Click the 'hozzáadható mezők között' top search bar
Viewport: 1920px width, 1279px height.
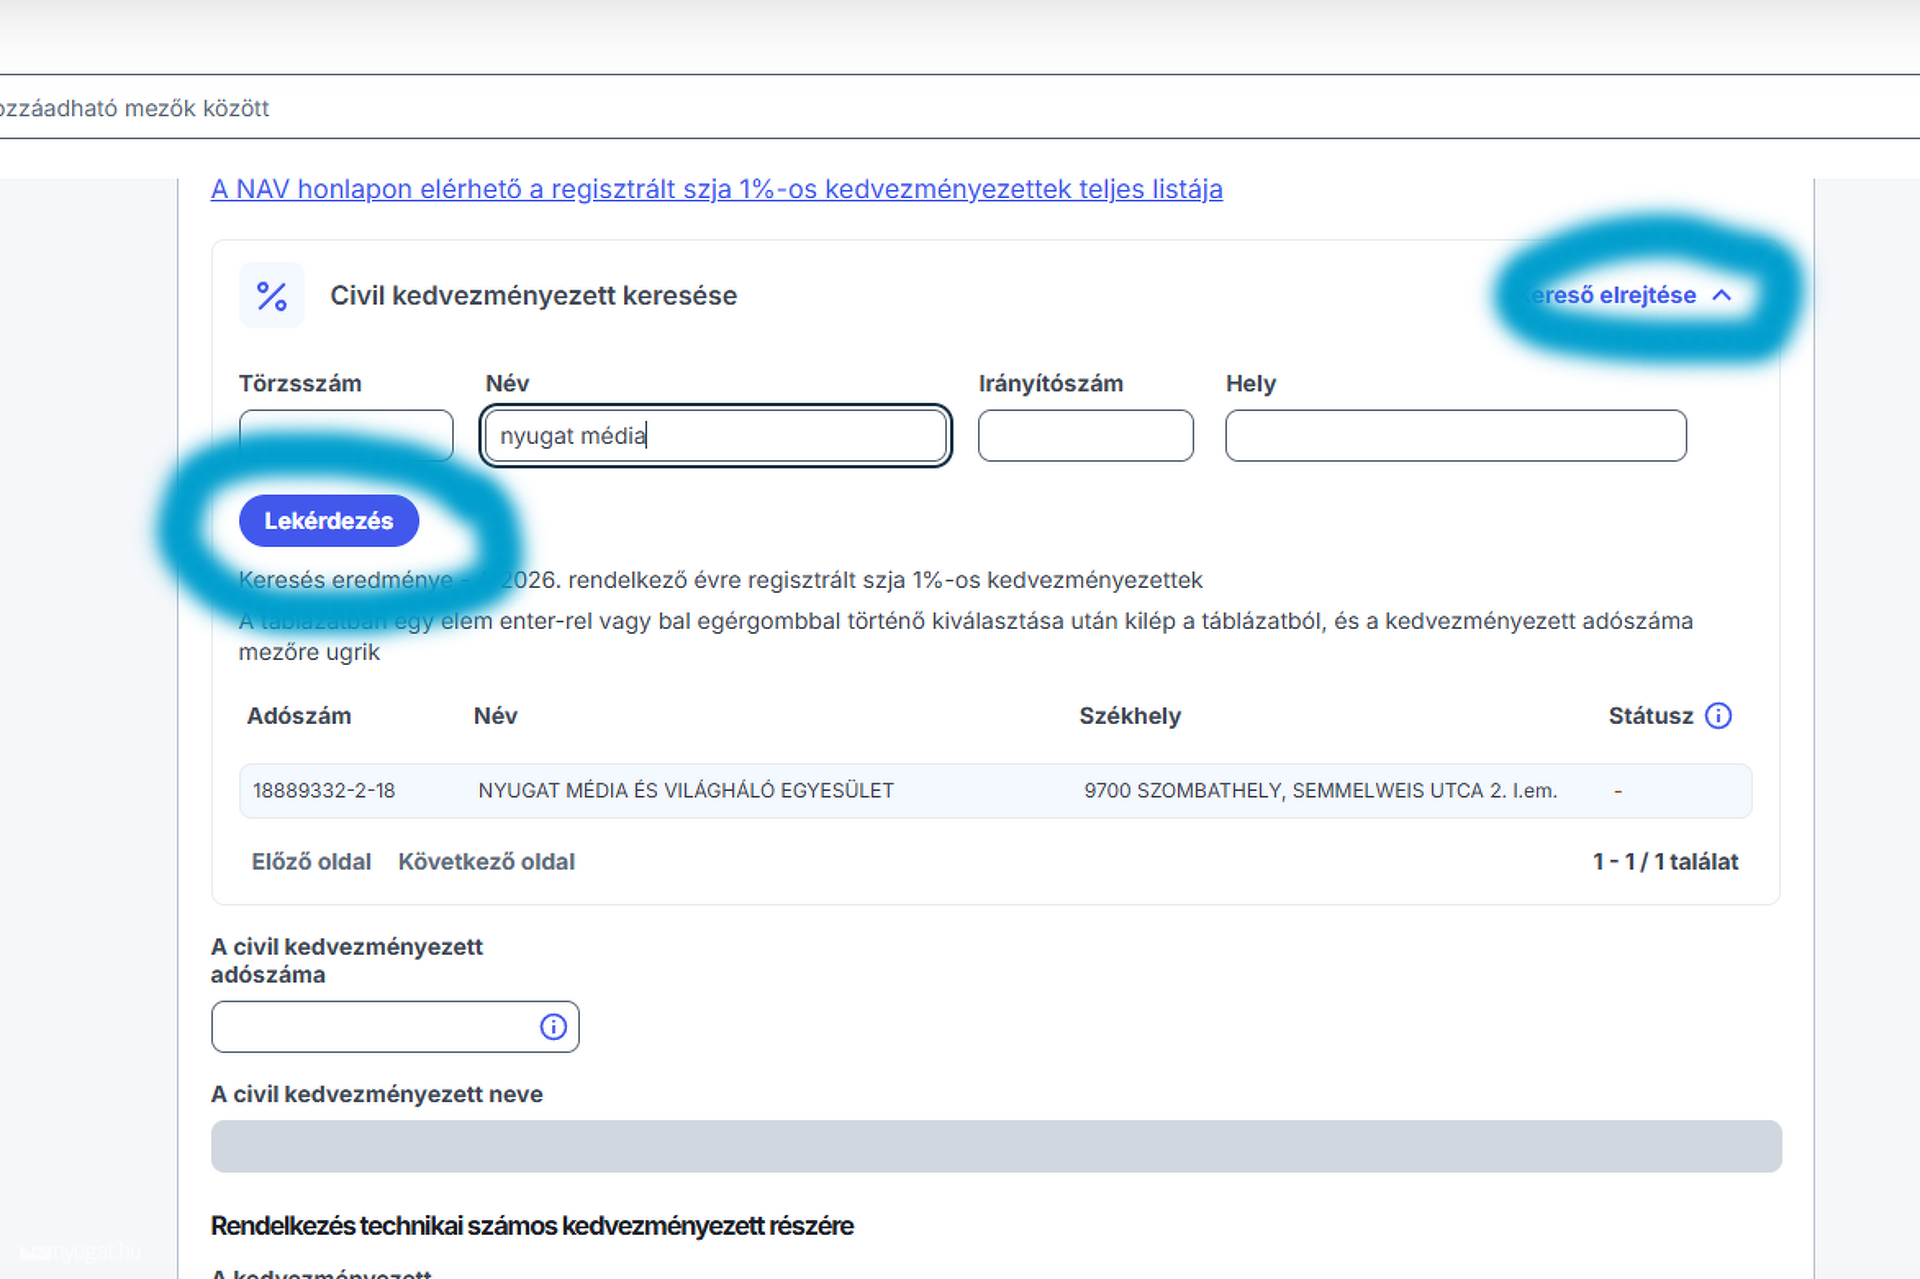pos(960,107)
